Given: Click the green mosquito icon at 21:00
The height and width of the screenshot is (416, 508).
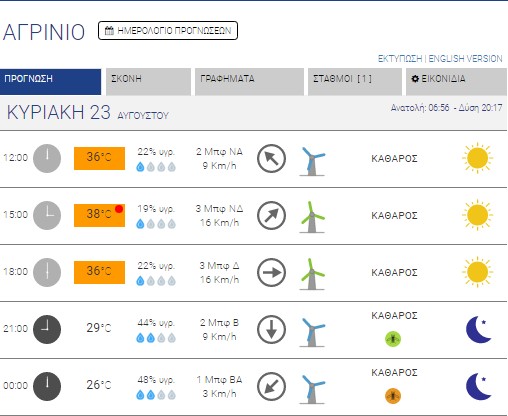Looking at the screenshot, I should coord(393,339).
